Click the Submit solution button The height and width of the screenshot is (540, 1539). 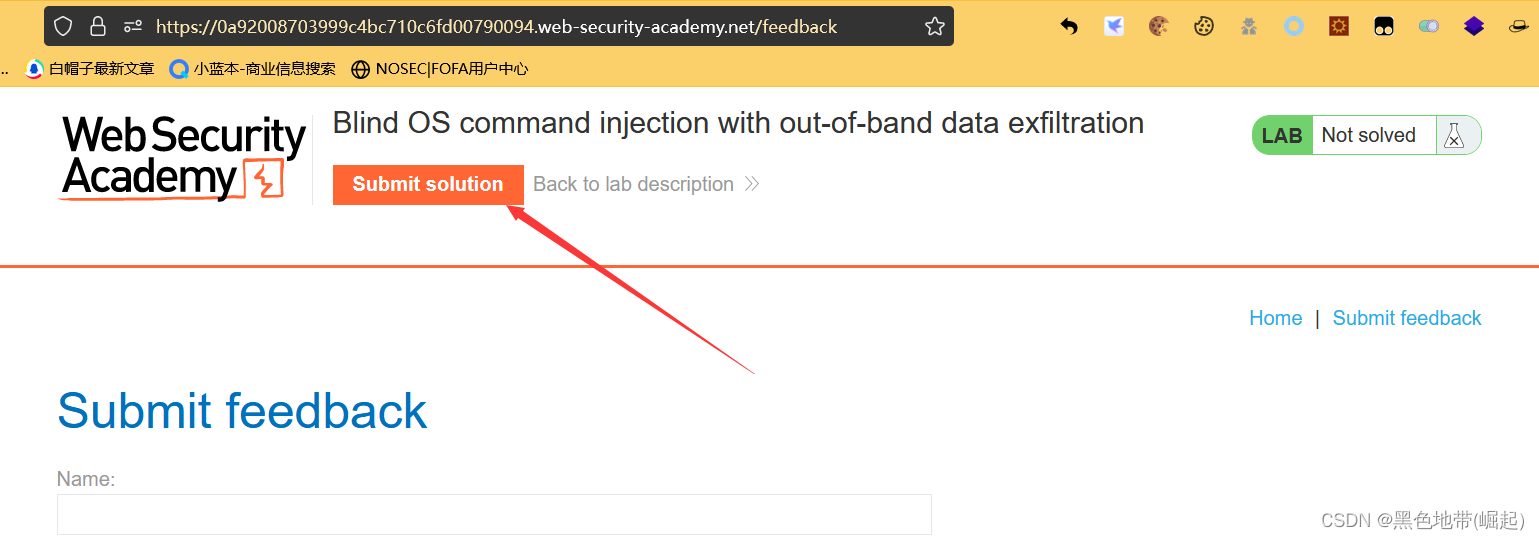[x=428, y=185]
